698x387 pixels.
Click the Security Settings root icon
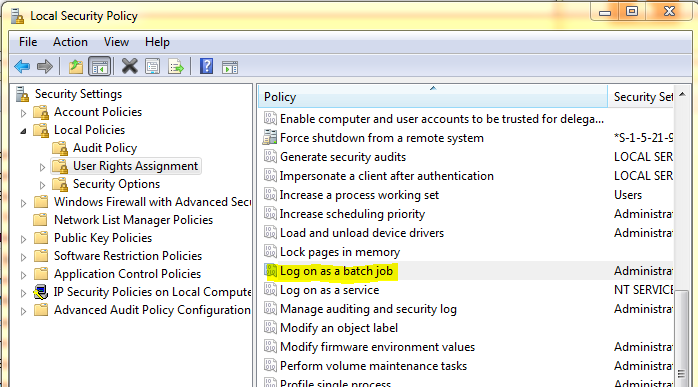click(x=22, y=94)
